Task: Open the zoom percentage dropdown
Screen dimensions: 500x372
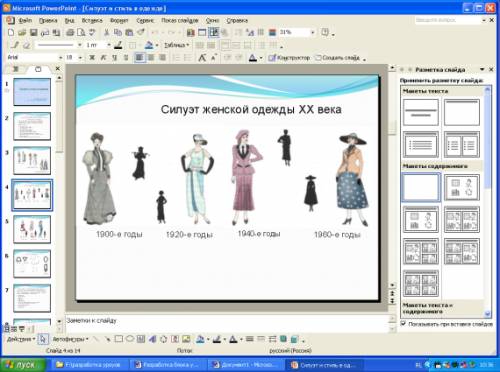Action: (313, 33)
